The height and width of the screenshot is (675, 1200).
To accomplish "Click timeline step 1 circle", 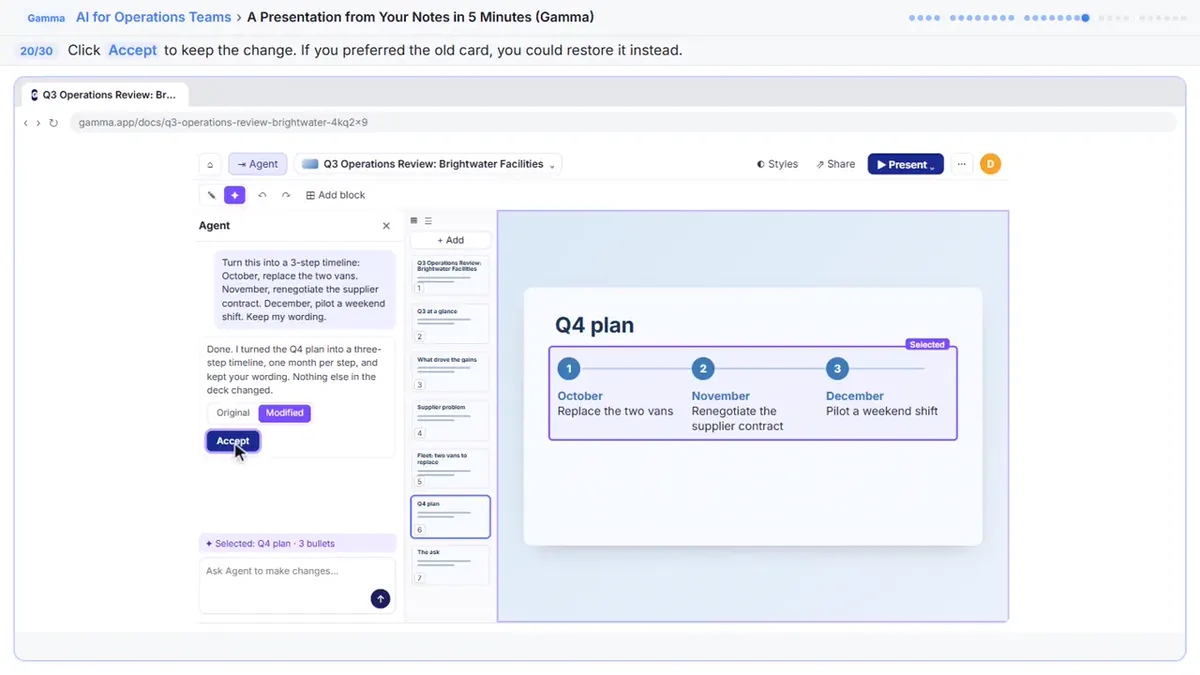I will (569, 369).
